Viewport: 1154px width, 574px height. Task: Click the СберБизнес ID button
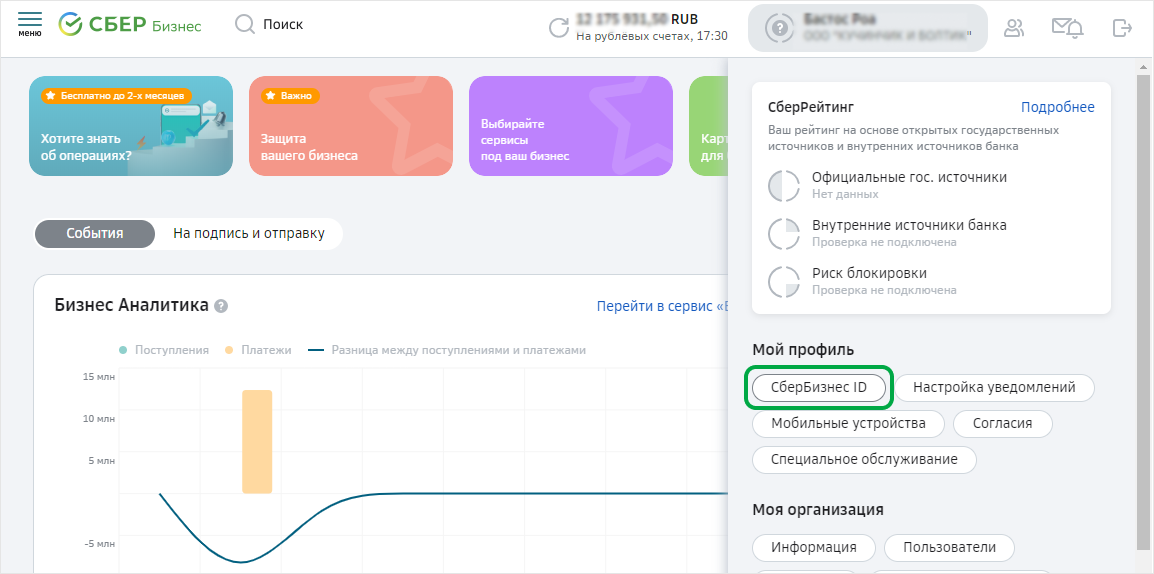[x=819, y=388]
